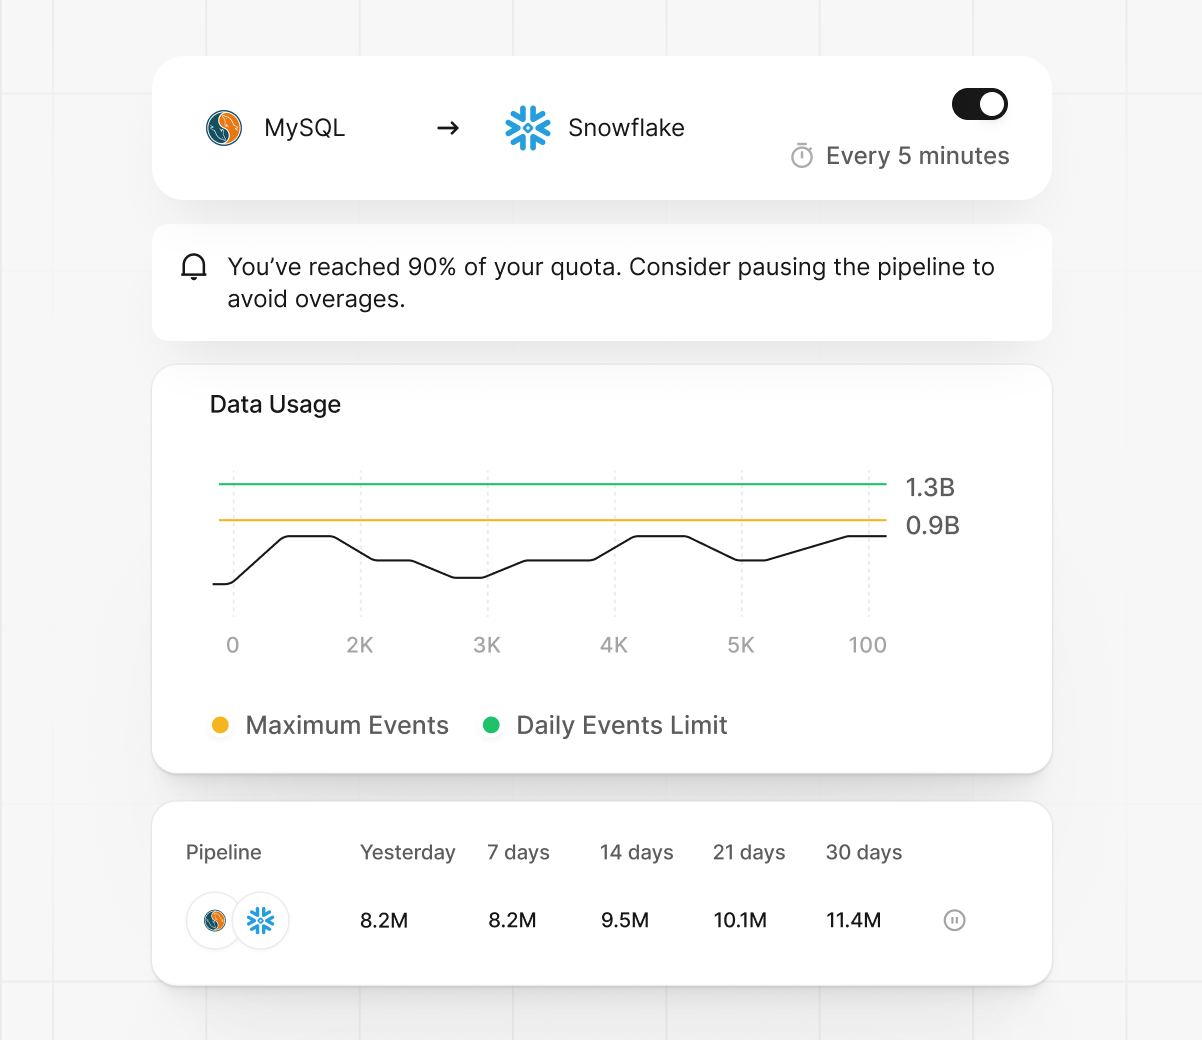Click the MySQL source connector icon
This screenshot has height=1040, width=1202.
point(224,128)
